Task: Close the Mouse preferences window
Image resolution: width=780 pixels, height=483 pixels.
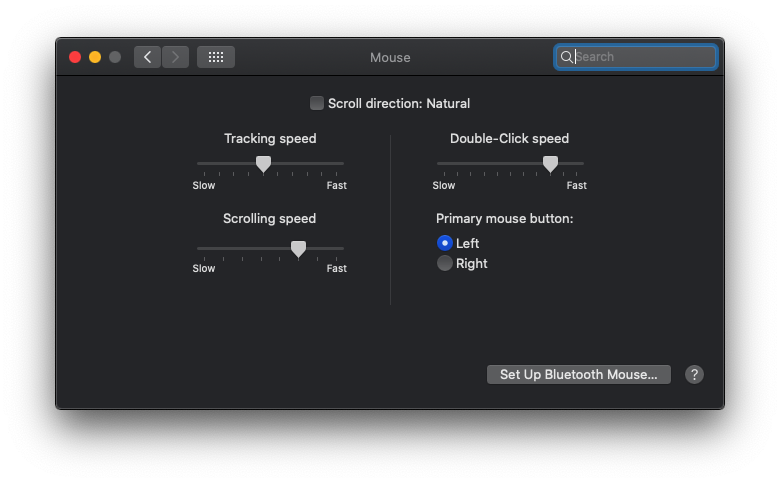Action: tap(75, 57)
